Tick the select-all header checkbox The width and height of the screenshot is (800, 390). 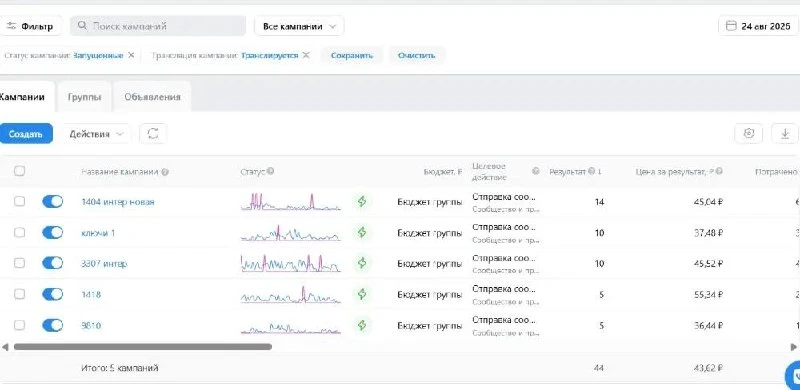coord(19,171)
